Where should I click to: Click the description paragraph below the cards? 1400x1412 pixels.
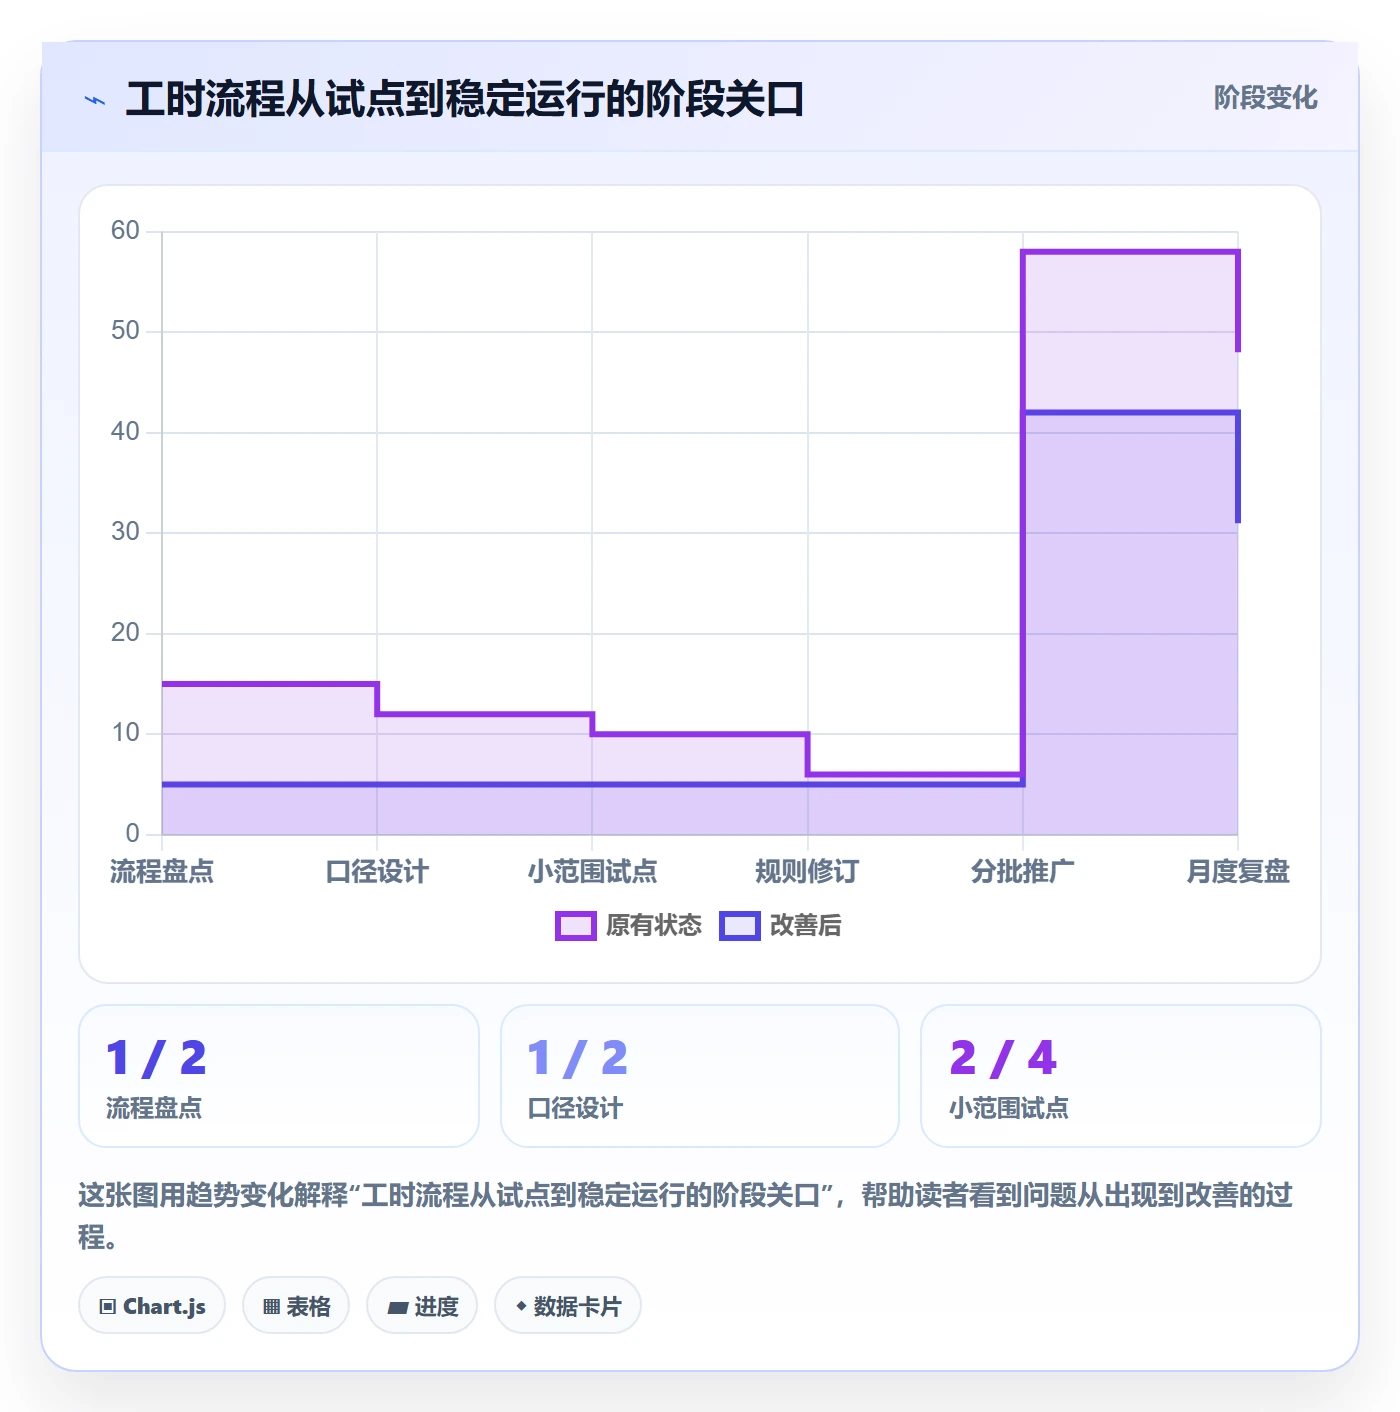(x=686, y=1216)
